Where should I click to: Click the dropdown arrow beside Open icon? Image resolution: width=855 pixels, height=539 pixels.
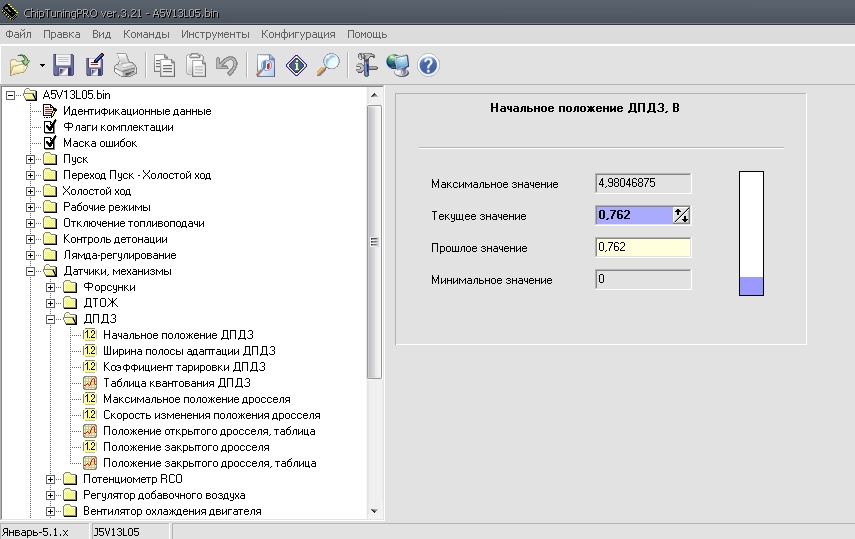43,66
